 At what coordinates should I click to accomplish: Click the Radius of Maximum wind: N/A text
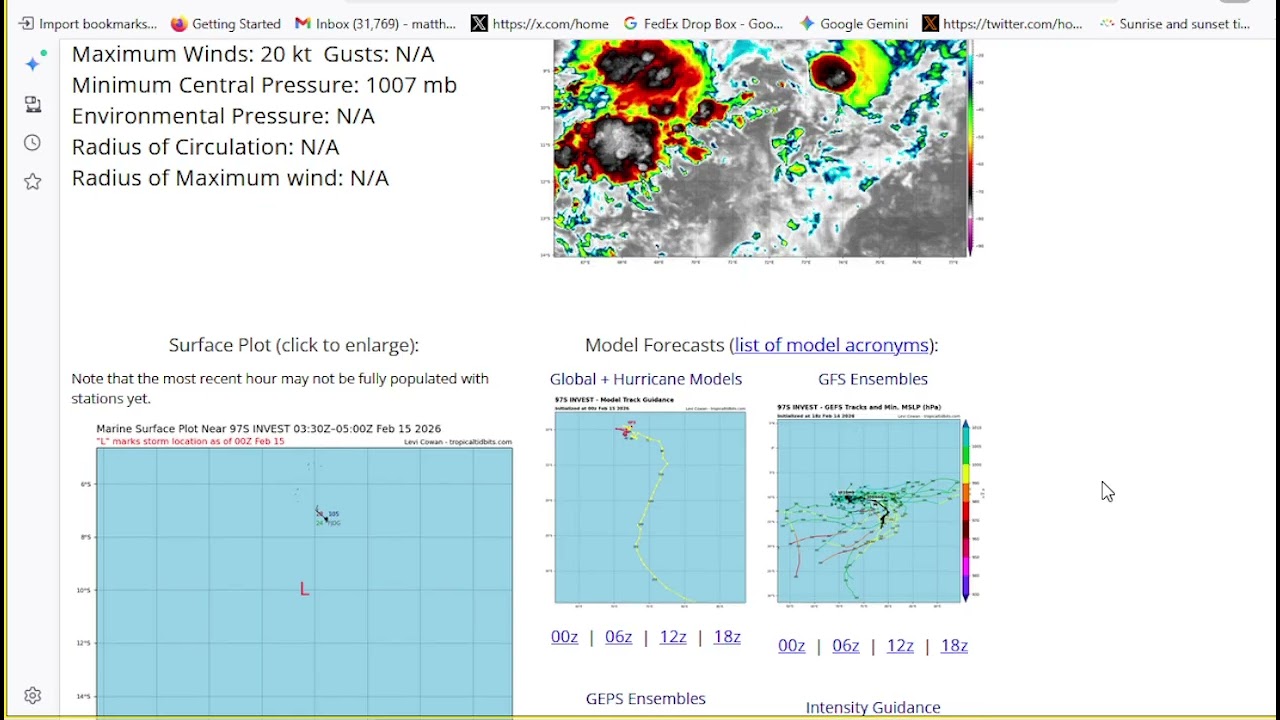(x=230, y=178)
